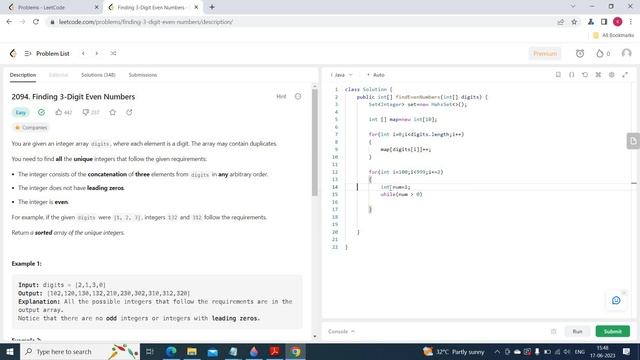
Task: Click the browser address bar
Action: [302, 22]
